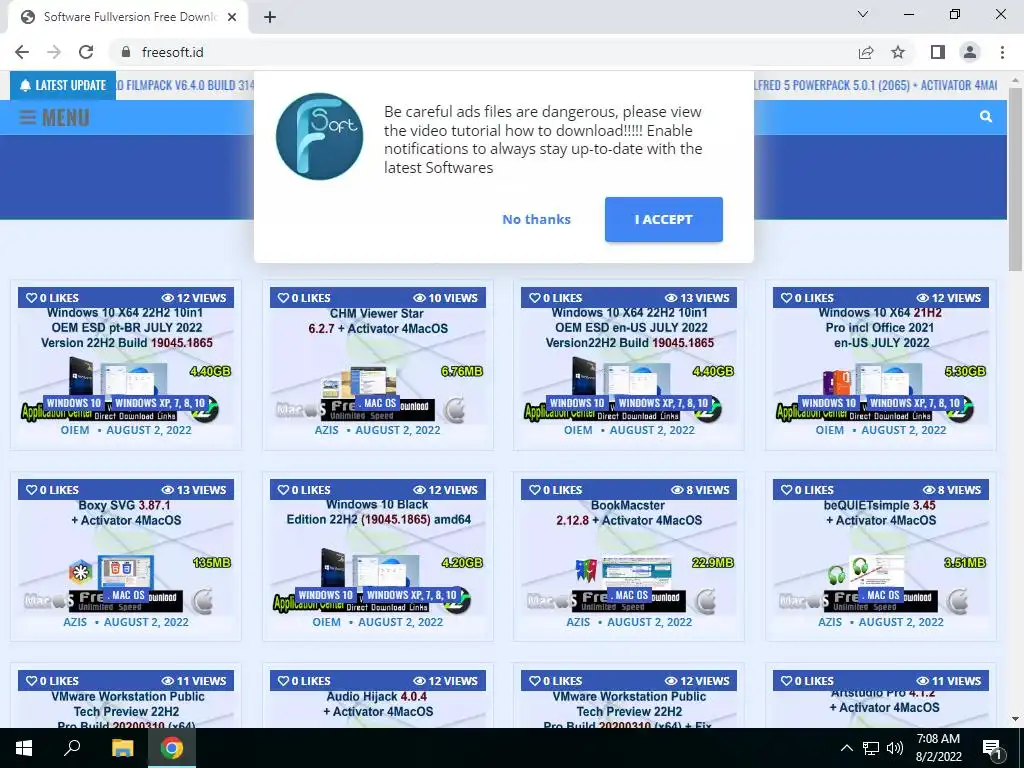
Task: Open Windows taskbar search
Action: coord(72,748)
